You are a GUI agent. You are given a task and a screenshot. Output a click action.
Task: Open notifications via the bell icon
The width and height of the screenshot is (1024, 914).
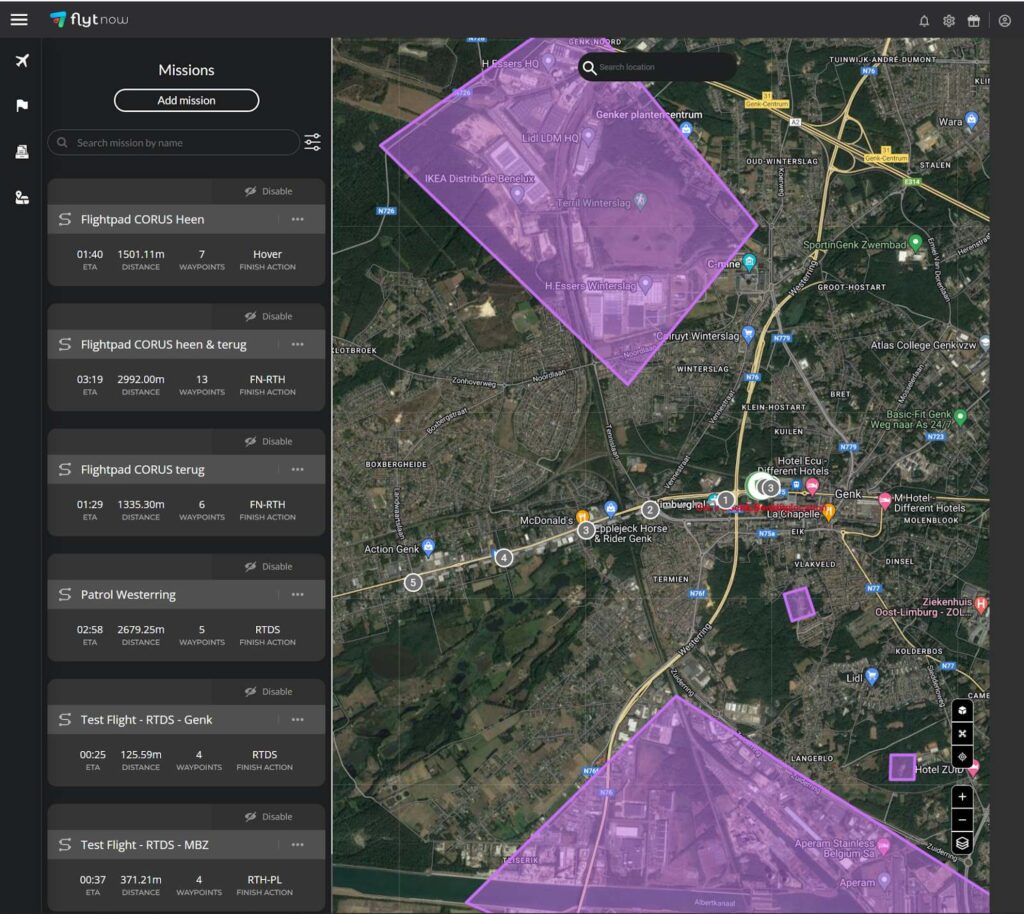point(924,20)
